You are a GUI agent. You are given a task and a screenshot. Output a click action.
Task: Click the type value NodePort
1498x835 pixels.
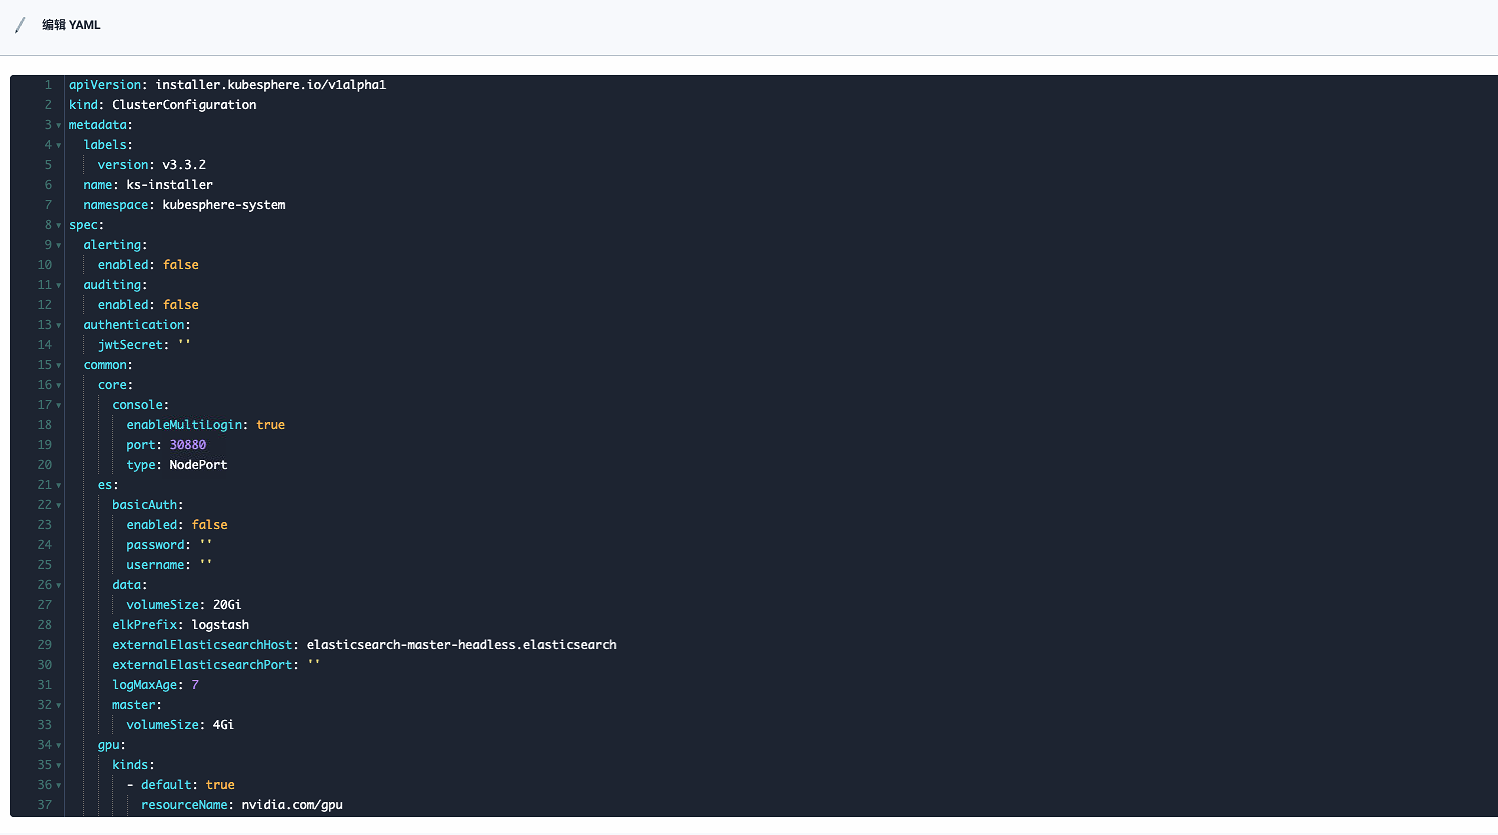(198, 465)
